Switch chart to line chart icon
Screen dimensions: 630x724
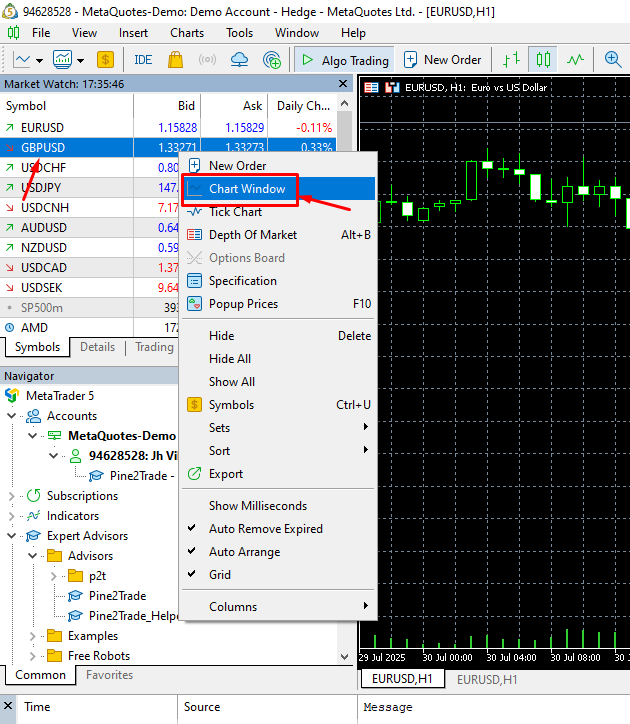point(575,60)
